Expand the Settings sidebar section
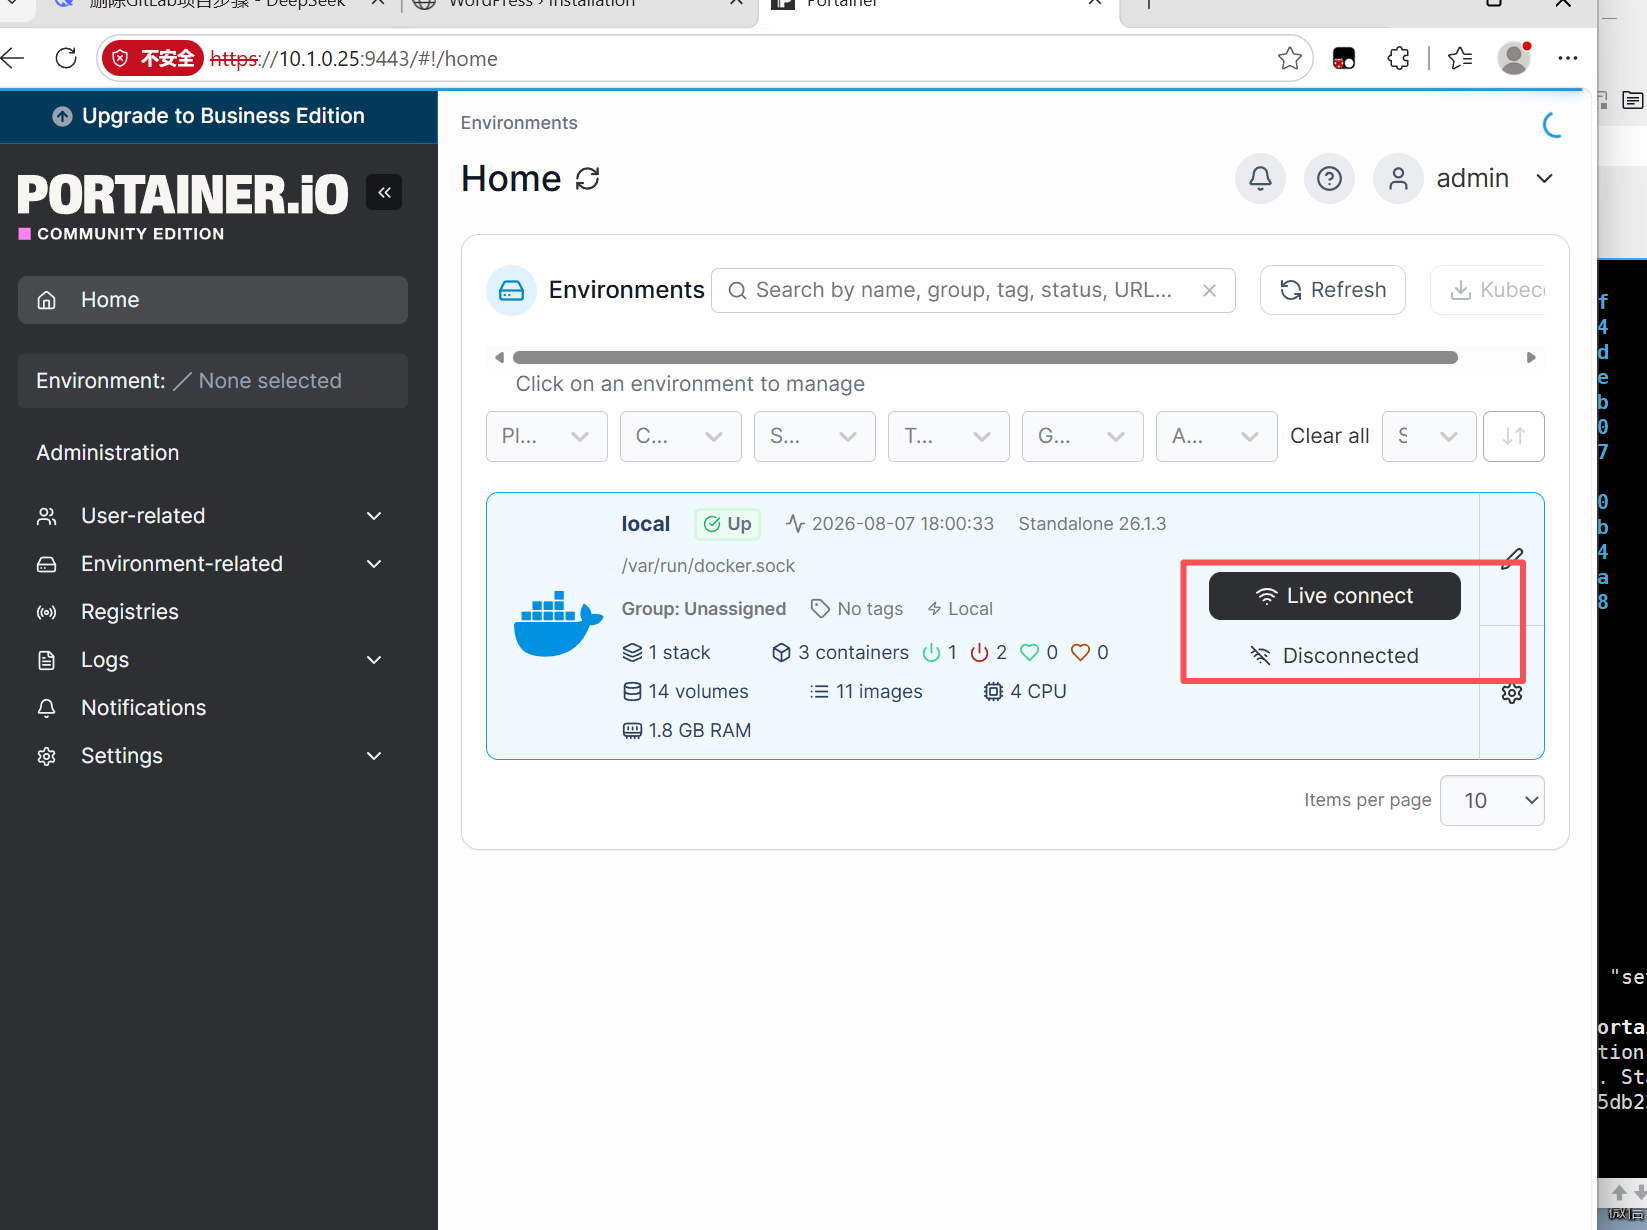The width and height of the screenshot is (1647, 1230). pyautogui.click(x=212, y=756)
